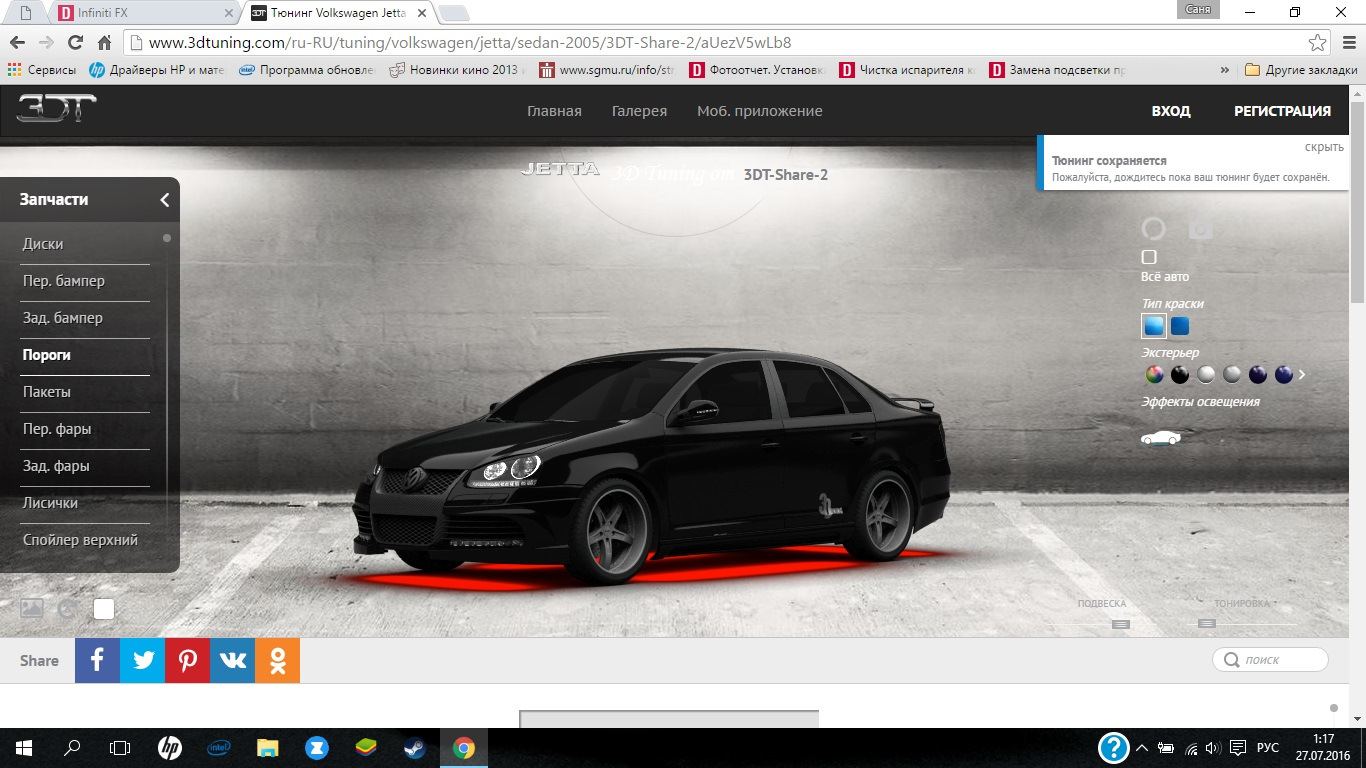
Task: Open the Главная navigation link
Action: coord(554,111)
